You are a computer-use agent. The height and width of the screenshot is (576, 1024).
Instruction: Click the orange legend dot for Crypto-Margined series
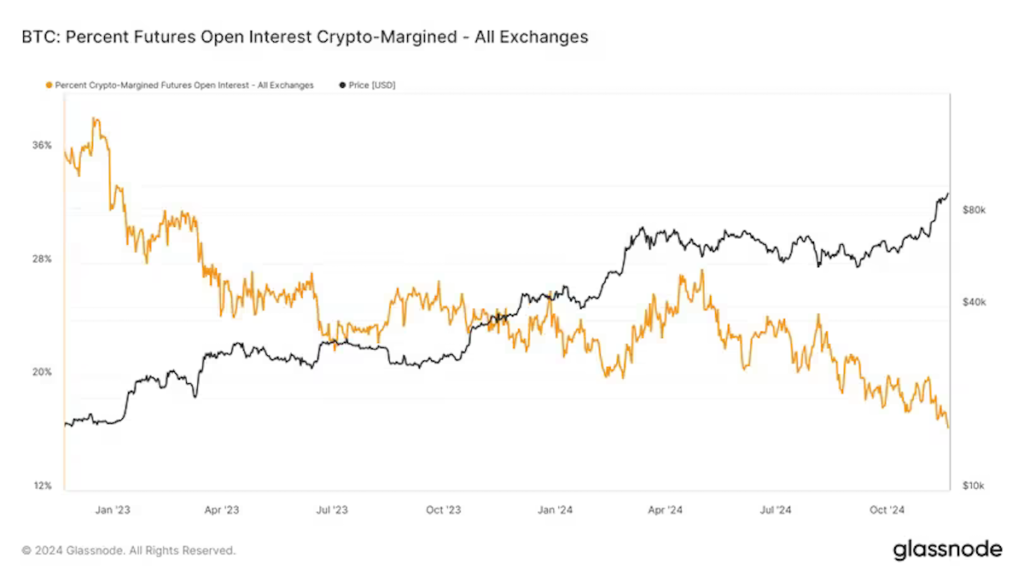(49, 86)
